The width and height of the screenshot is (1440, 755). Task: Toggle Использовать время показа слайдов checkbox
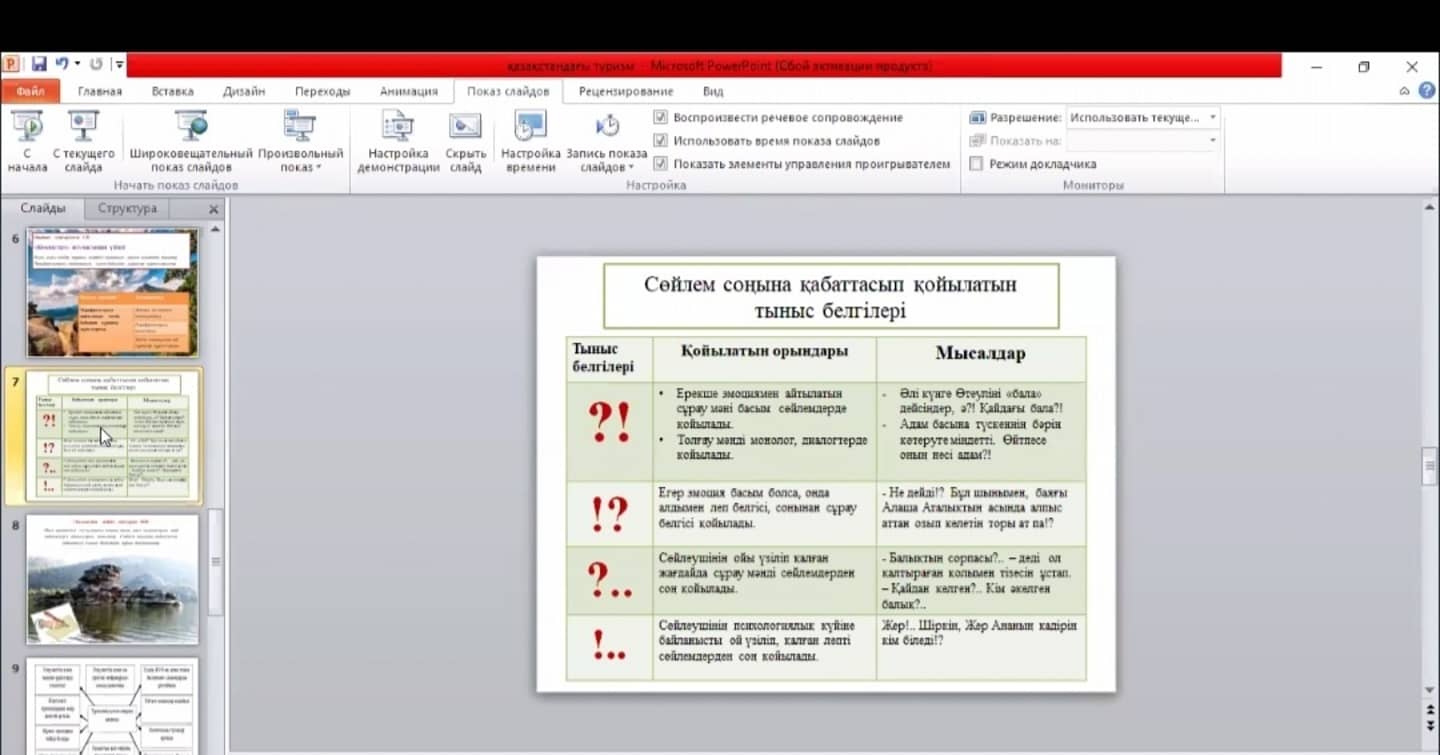click(x=660, y=141)
